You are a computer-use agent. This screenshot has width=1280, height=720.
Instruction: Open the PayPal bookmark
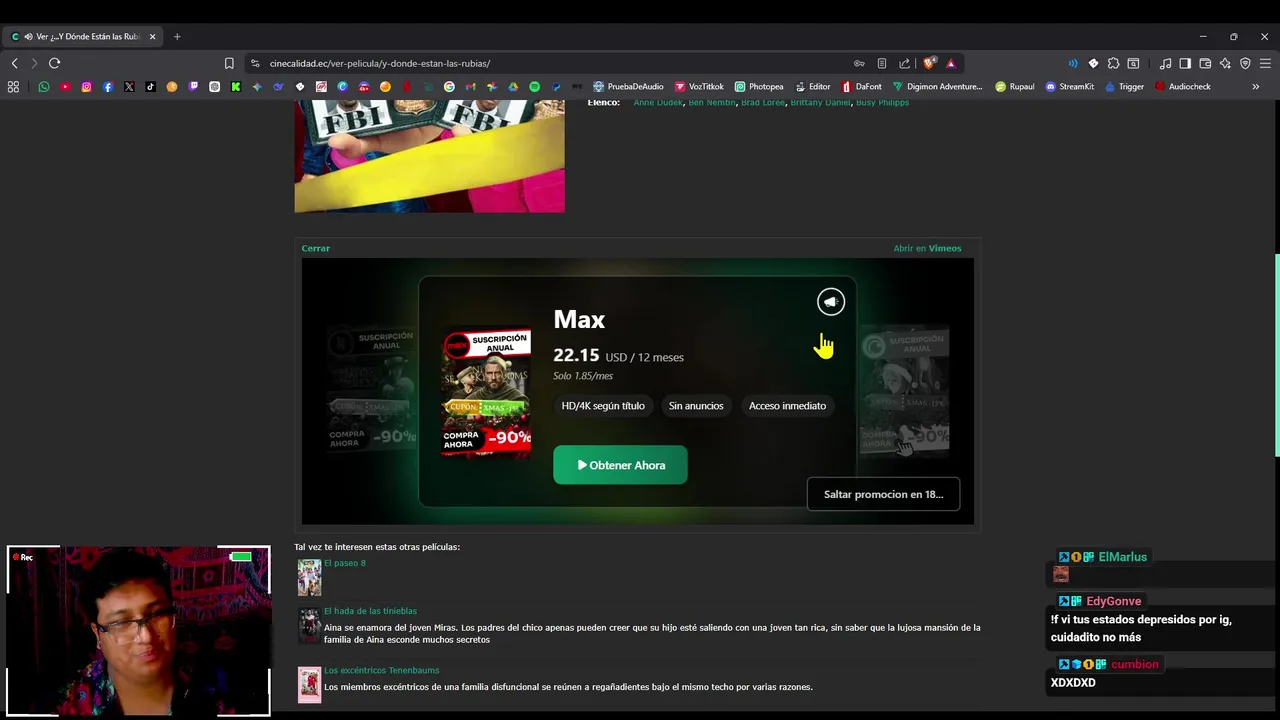(556, 87)
